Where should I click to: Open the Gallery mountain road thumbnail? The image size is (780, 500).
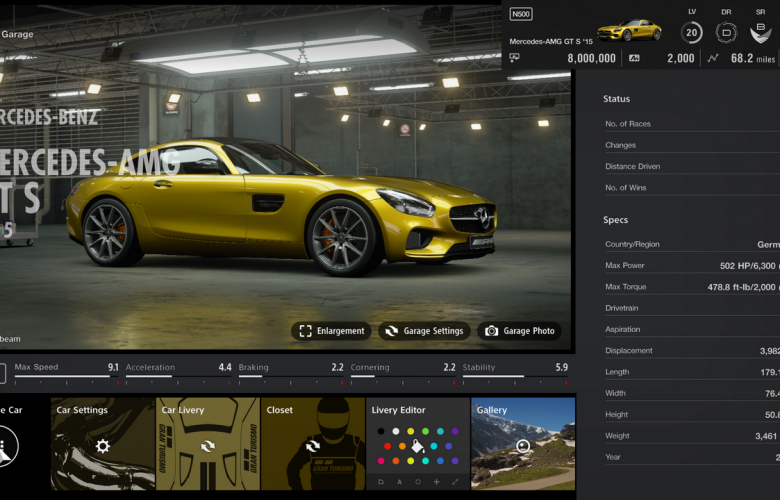pyautogui.click(x=523, y=443)
